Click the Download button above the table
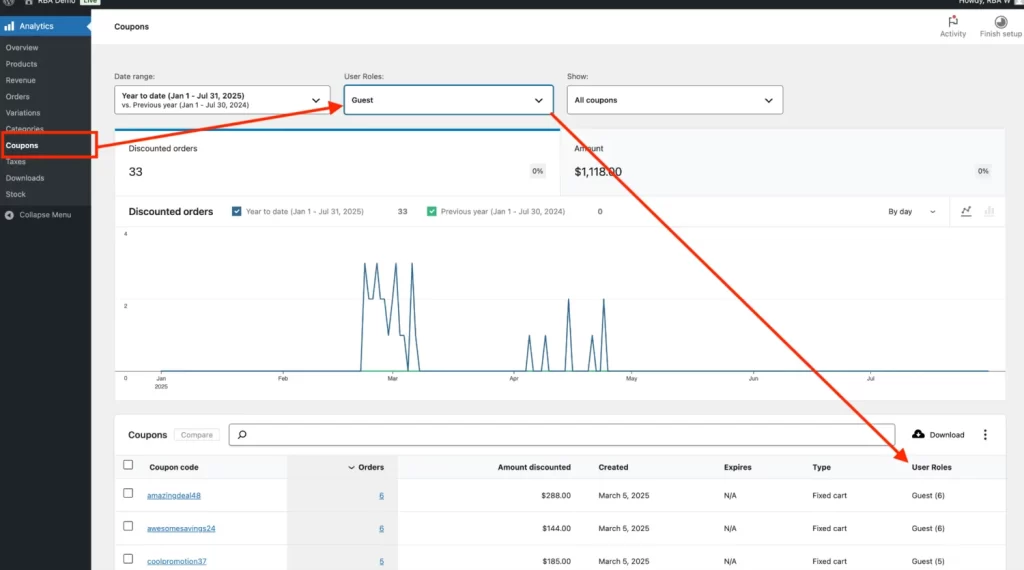This screenshot has width=1024, height=570. (938, 435)
